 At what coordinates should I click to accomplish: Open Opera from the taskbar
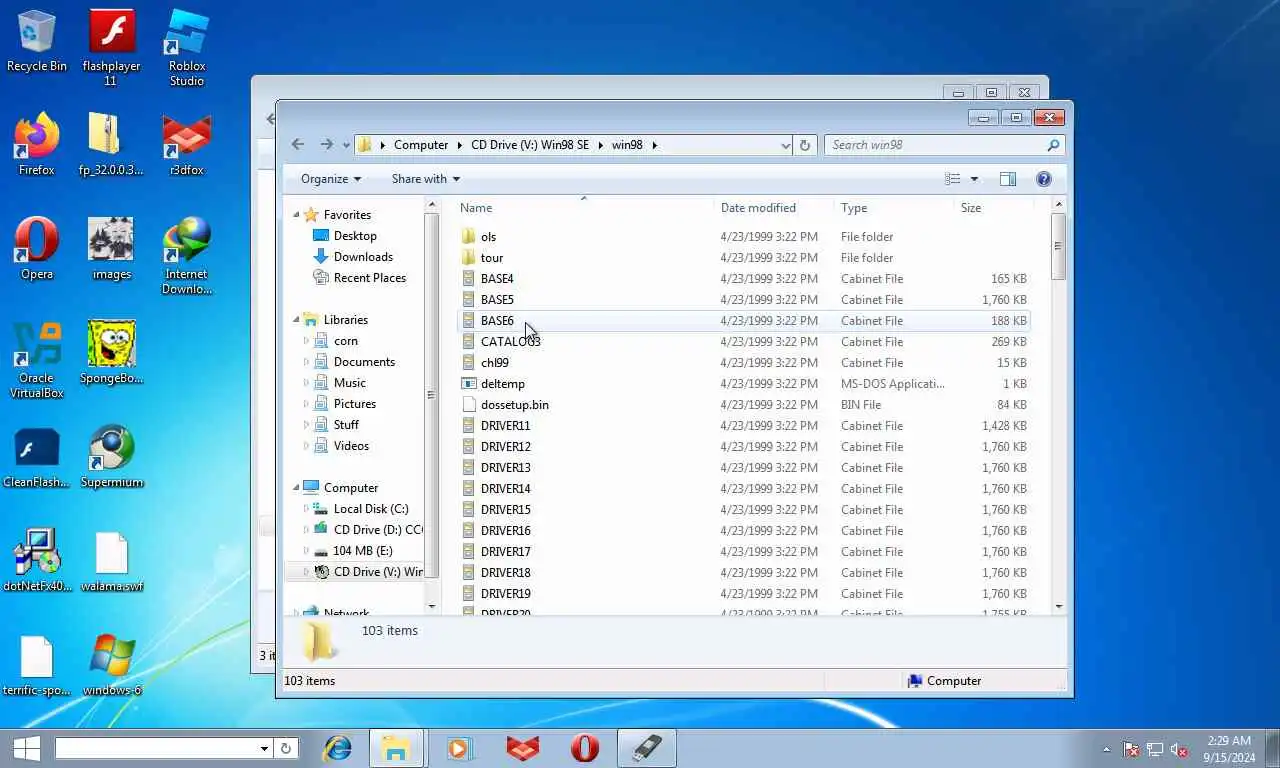pyautogui.click(x=585, y=748)
